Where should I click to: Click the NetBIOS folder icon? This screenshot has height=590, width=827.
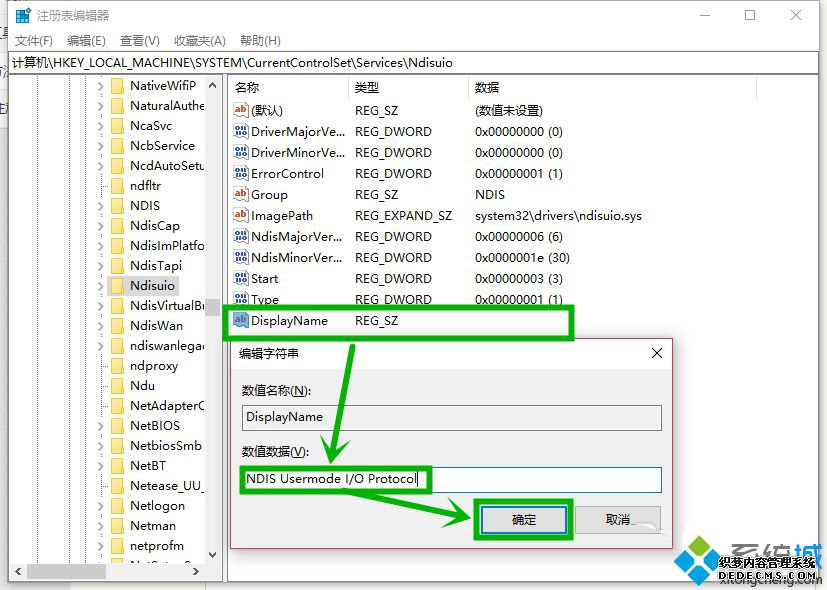pos(118,425)
